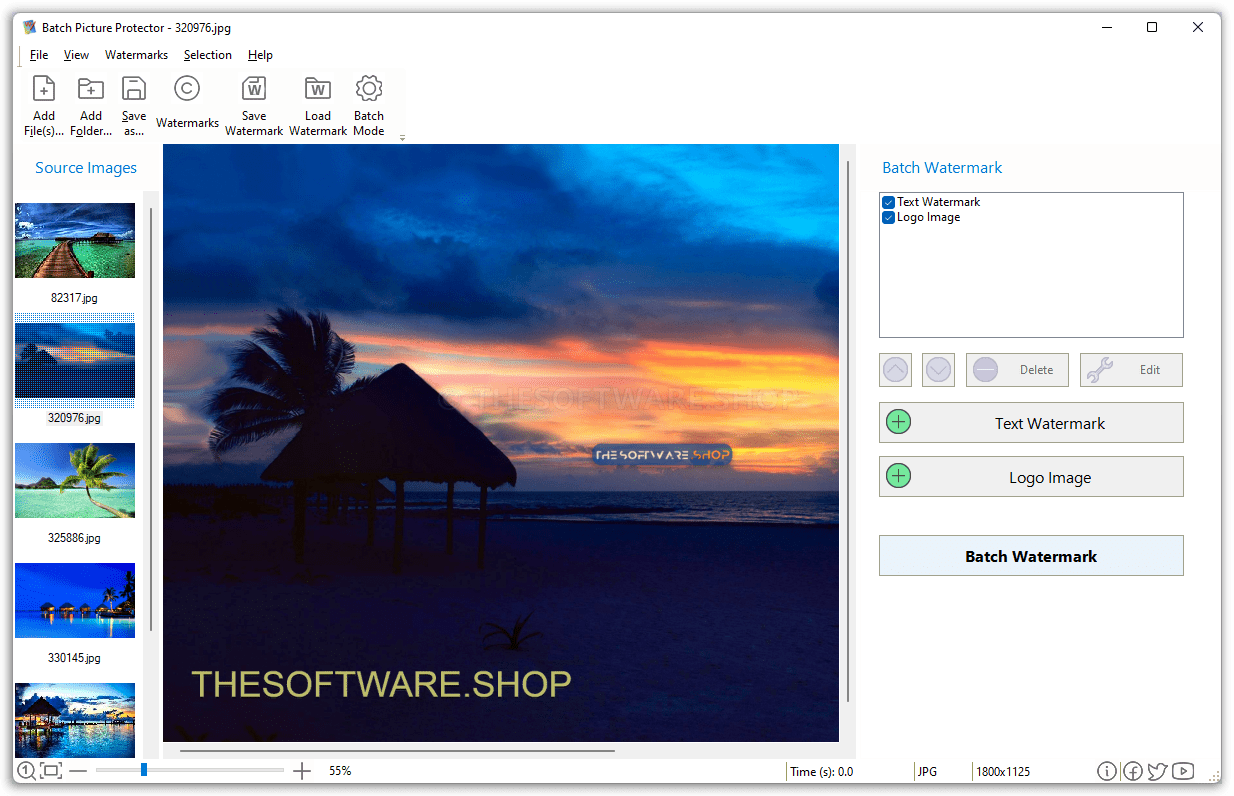The image size is (1234, 796).
Task: Add a new Text Watermark with green plus button
Action: tap(1031, 423)
